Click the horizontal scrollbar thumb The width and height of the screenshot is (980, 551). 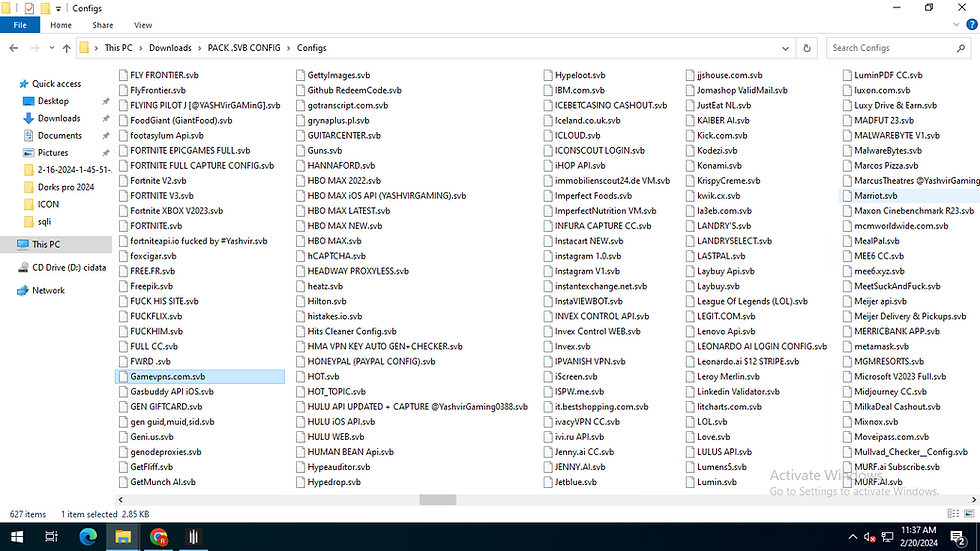(438, 500)
